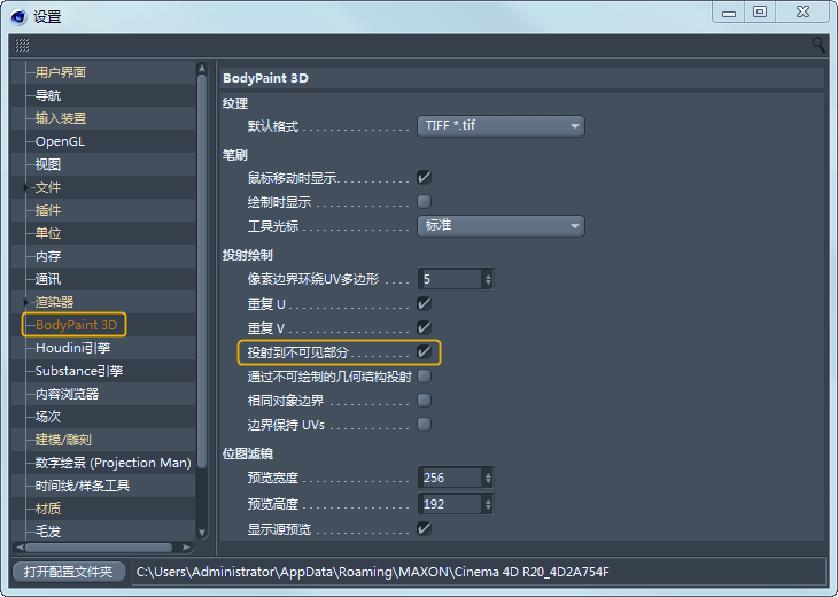Select 内存 category

[x=48, y=256]
